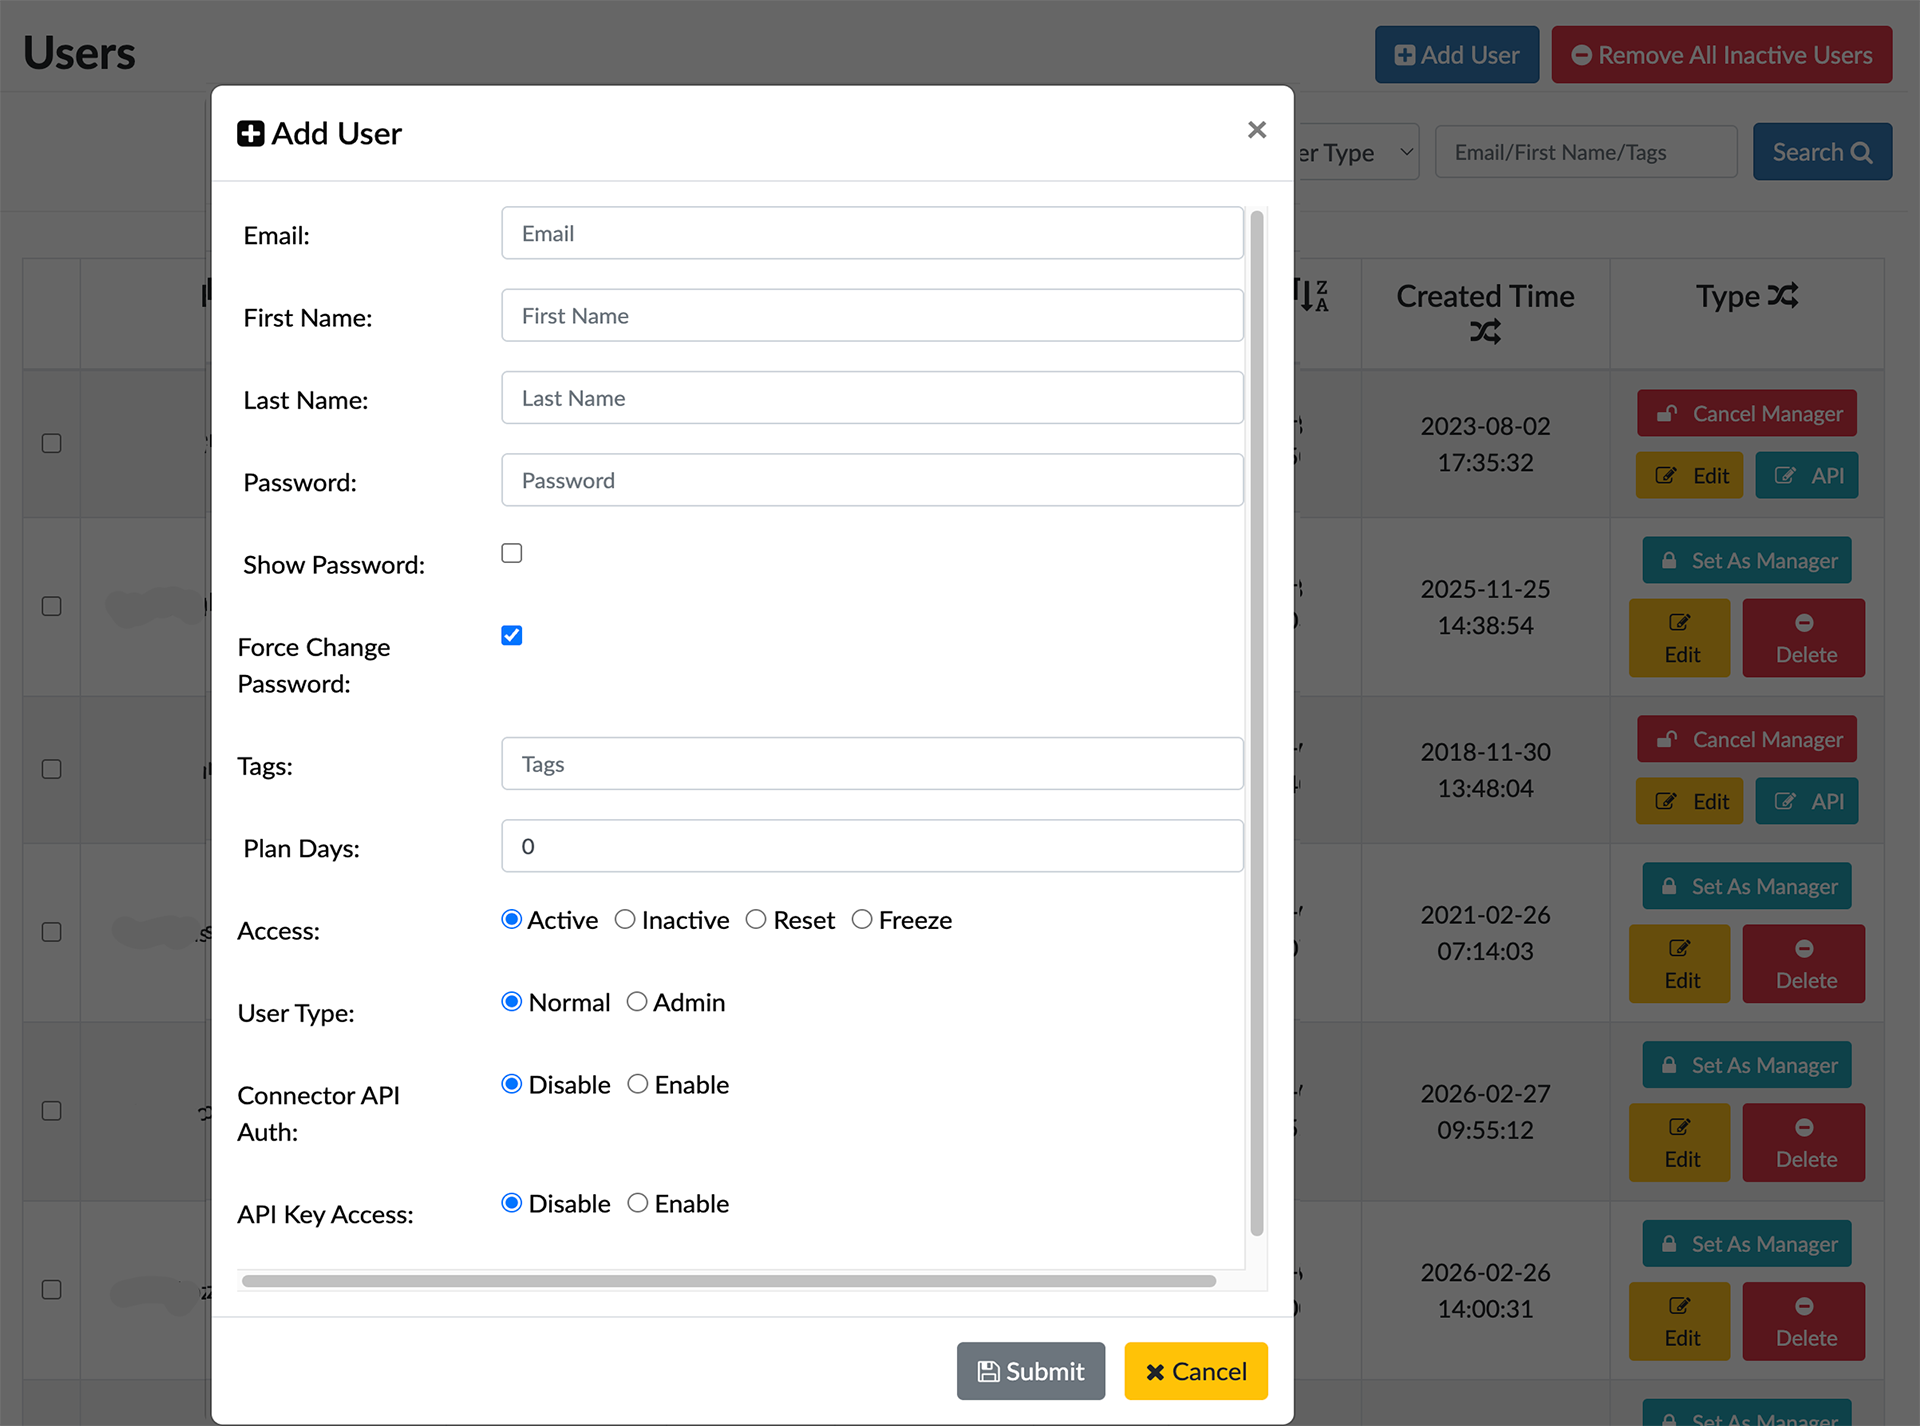
Task: Click the API button on the 2018-11-30 row
Action: (x=1807, y=801)
